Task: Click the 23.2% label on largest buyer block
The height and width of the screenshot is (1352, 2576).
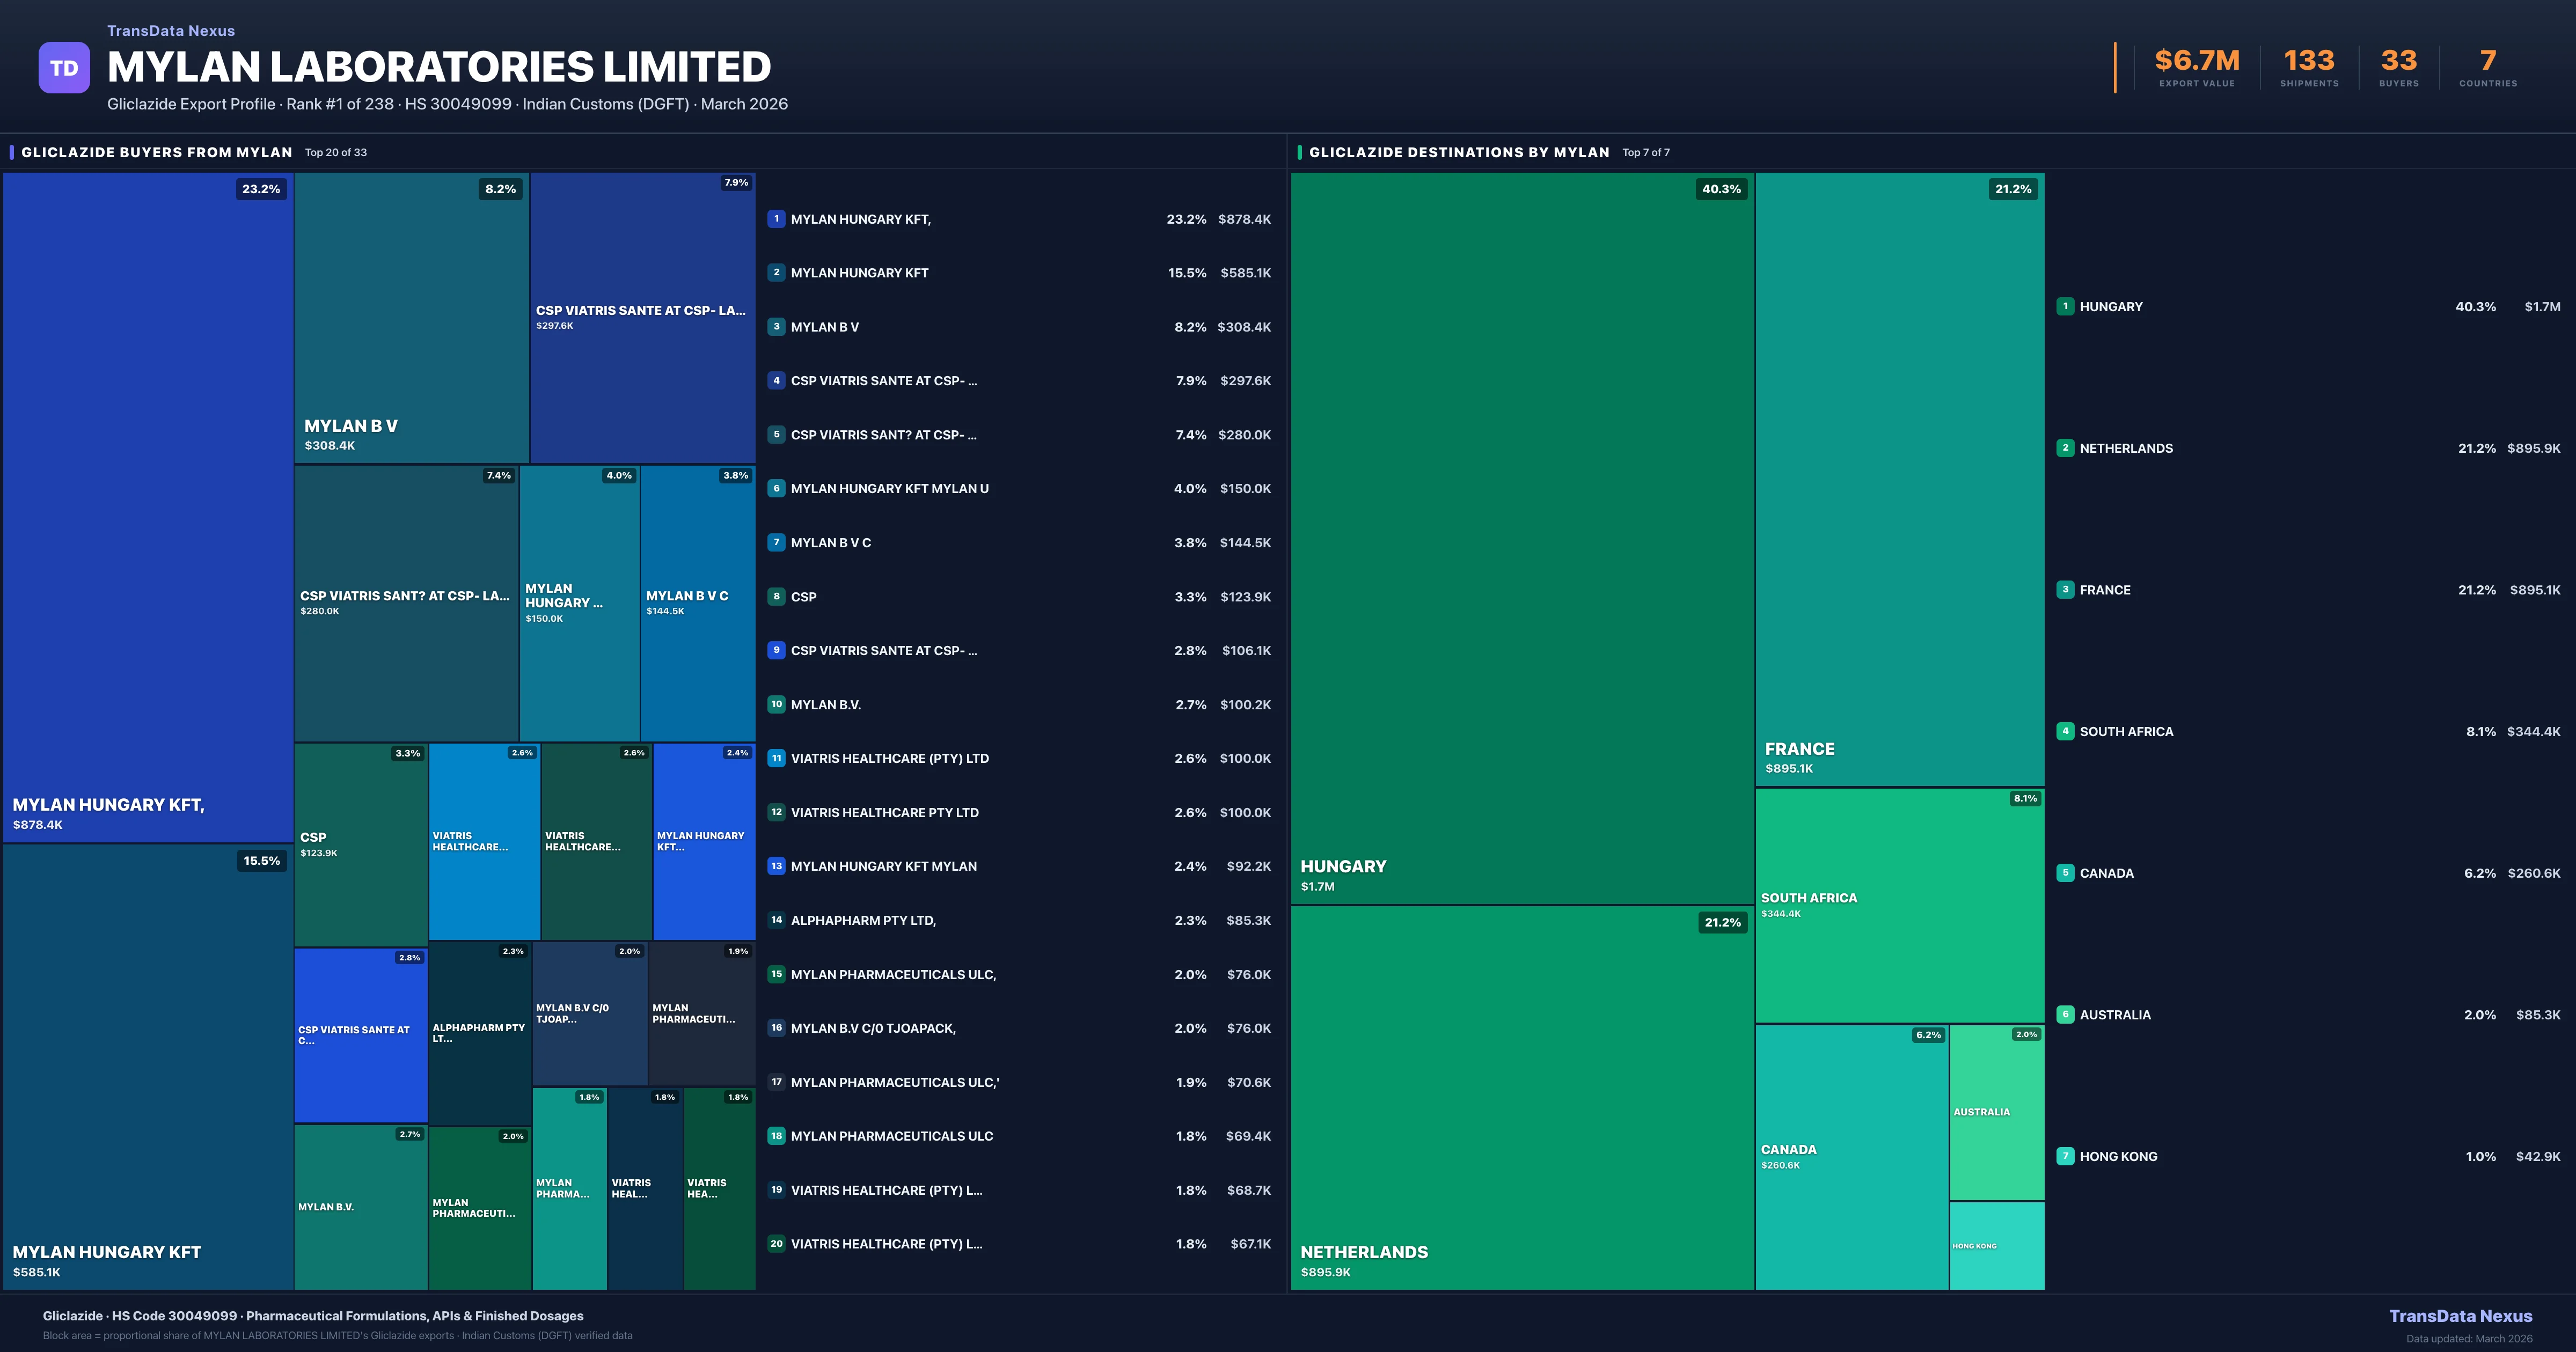Action: tap(261, 189)
